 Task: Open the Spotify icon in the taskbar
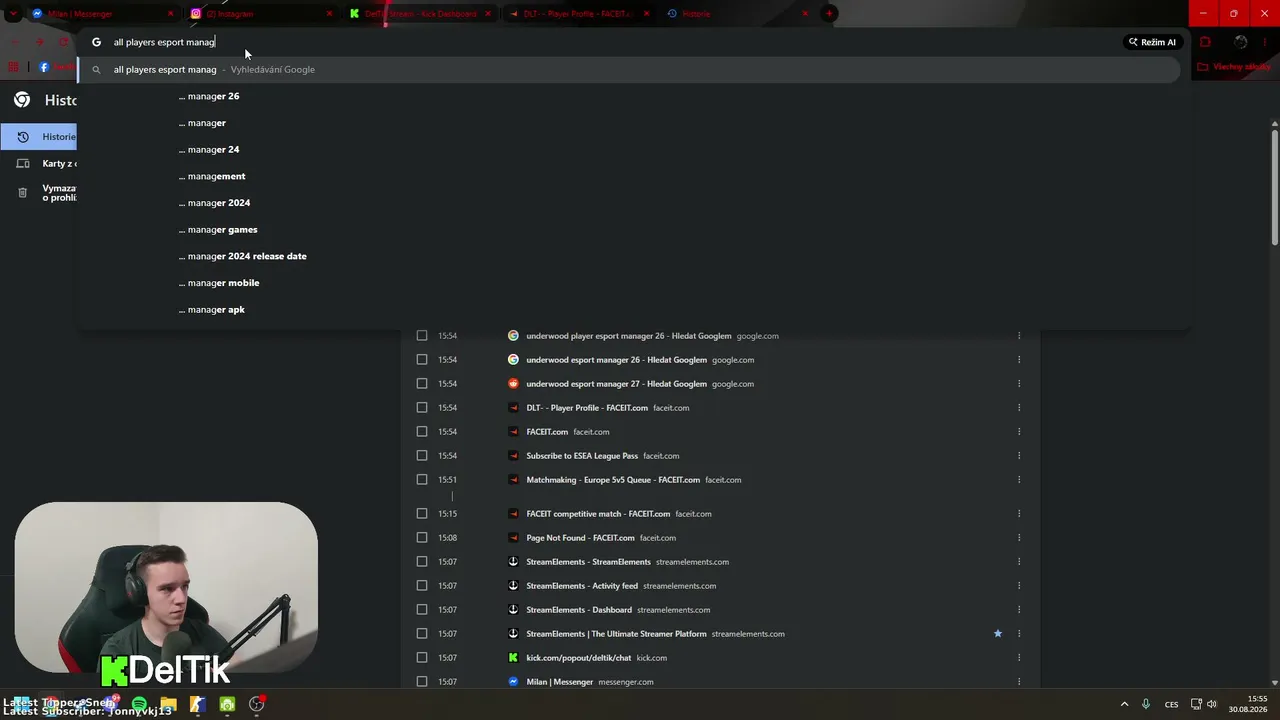click(x=139, y=704)
